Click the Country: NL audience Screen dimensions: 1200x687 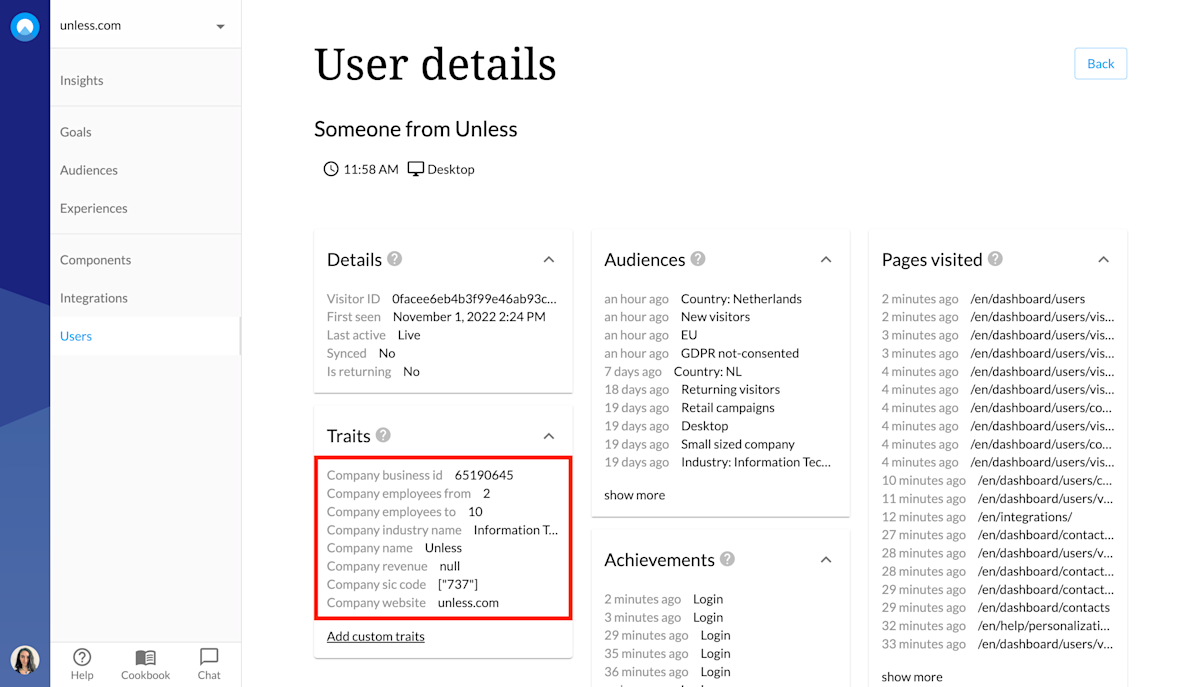pyautogui.click(x=708, y=371)
